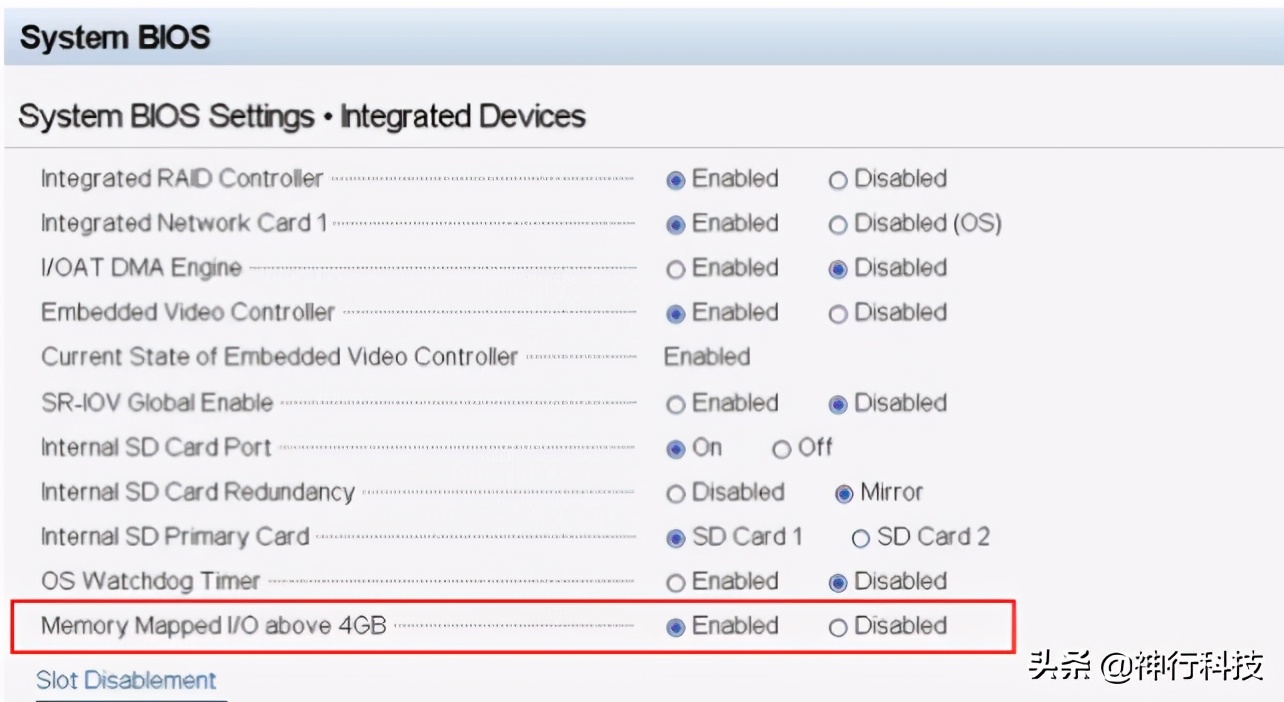Select Enabled for Integrated Network Card 1

[676, 225]
